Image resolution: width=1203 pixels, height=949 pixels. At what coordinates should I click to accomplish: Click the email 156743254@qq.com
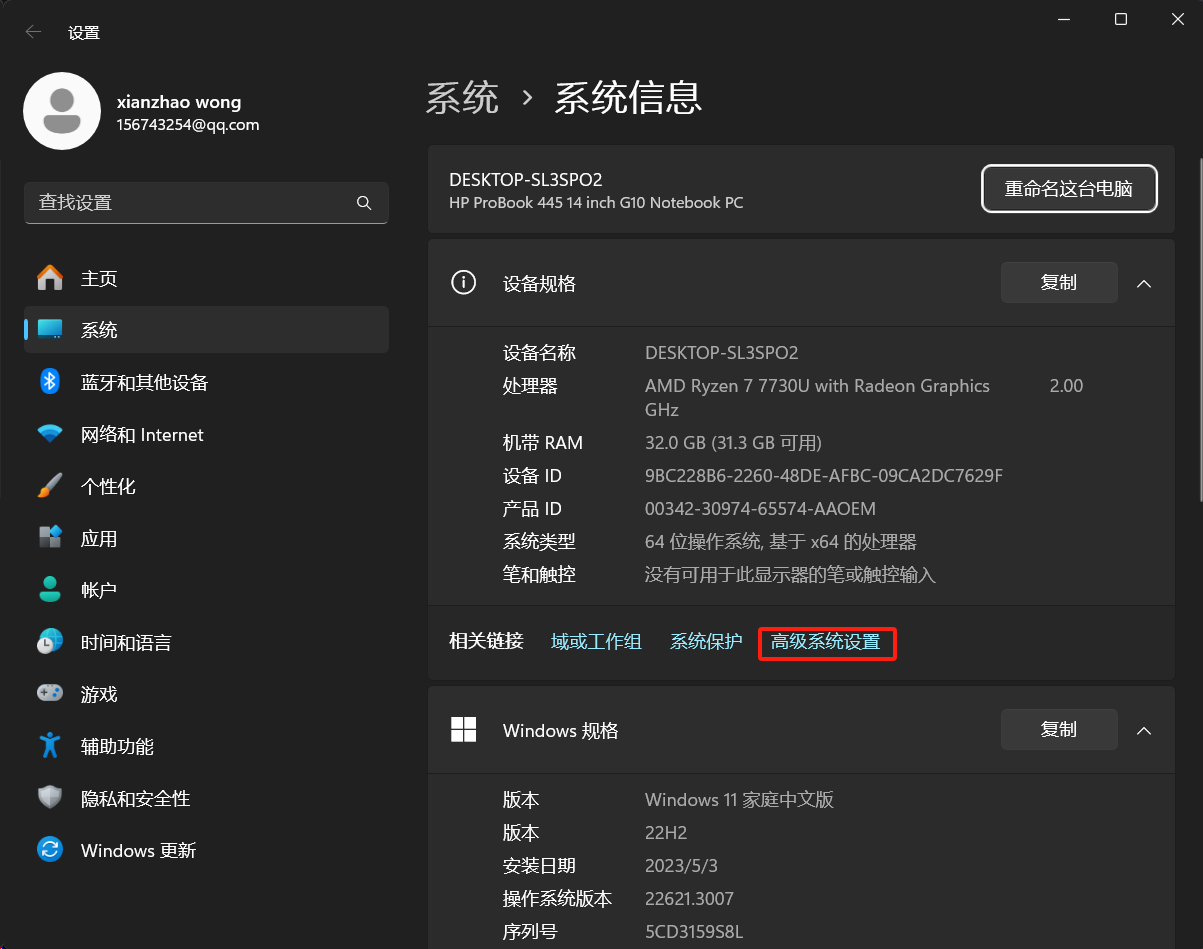188,125
